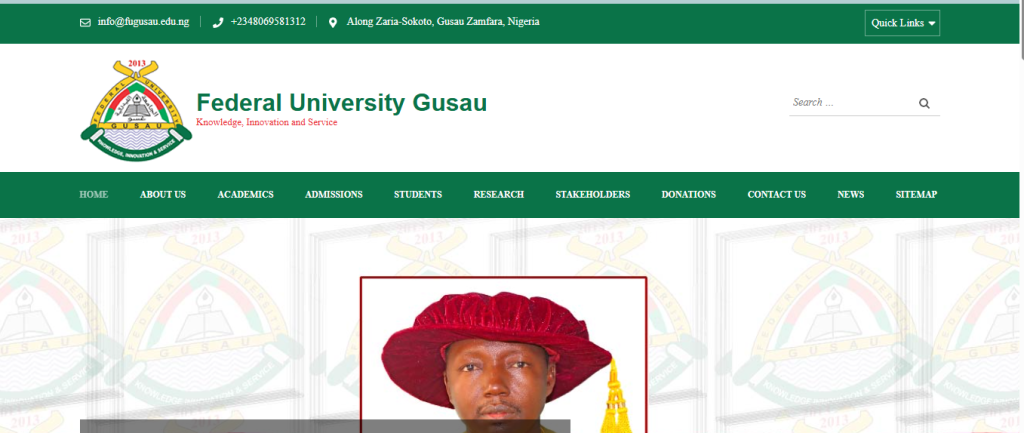The image size is (1024, 433).
Task: Open the Contact Us page
Action: (x=776, y=195)
